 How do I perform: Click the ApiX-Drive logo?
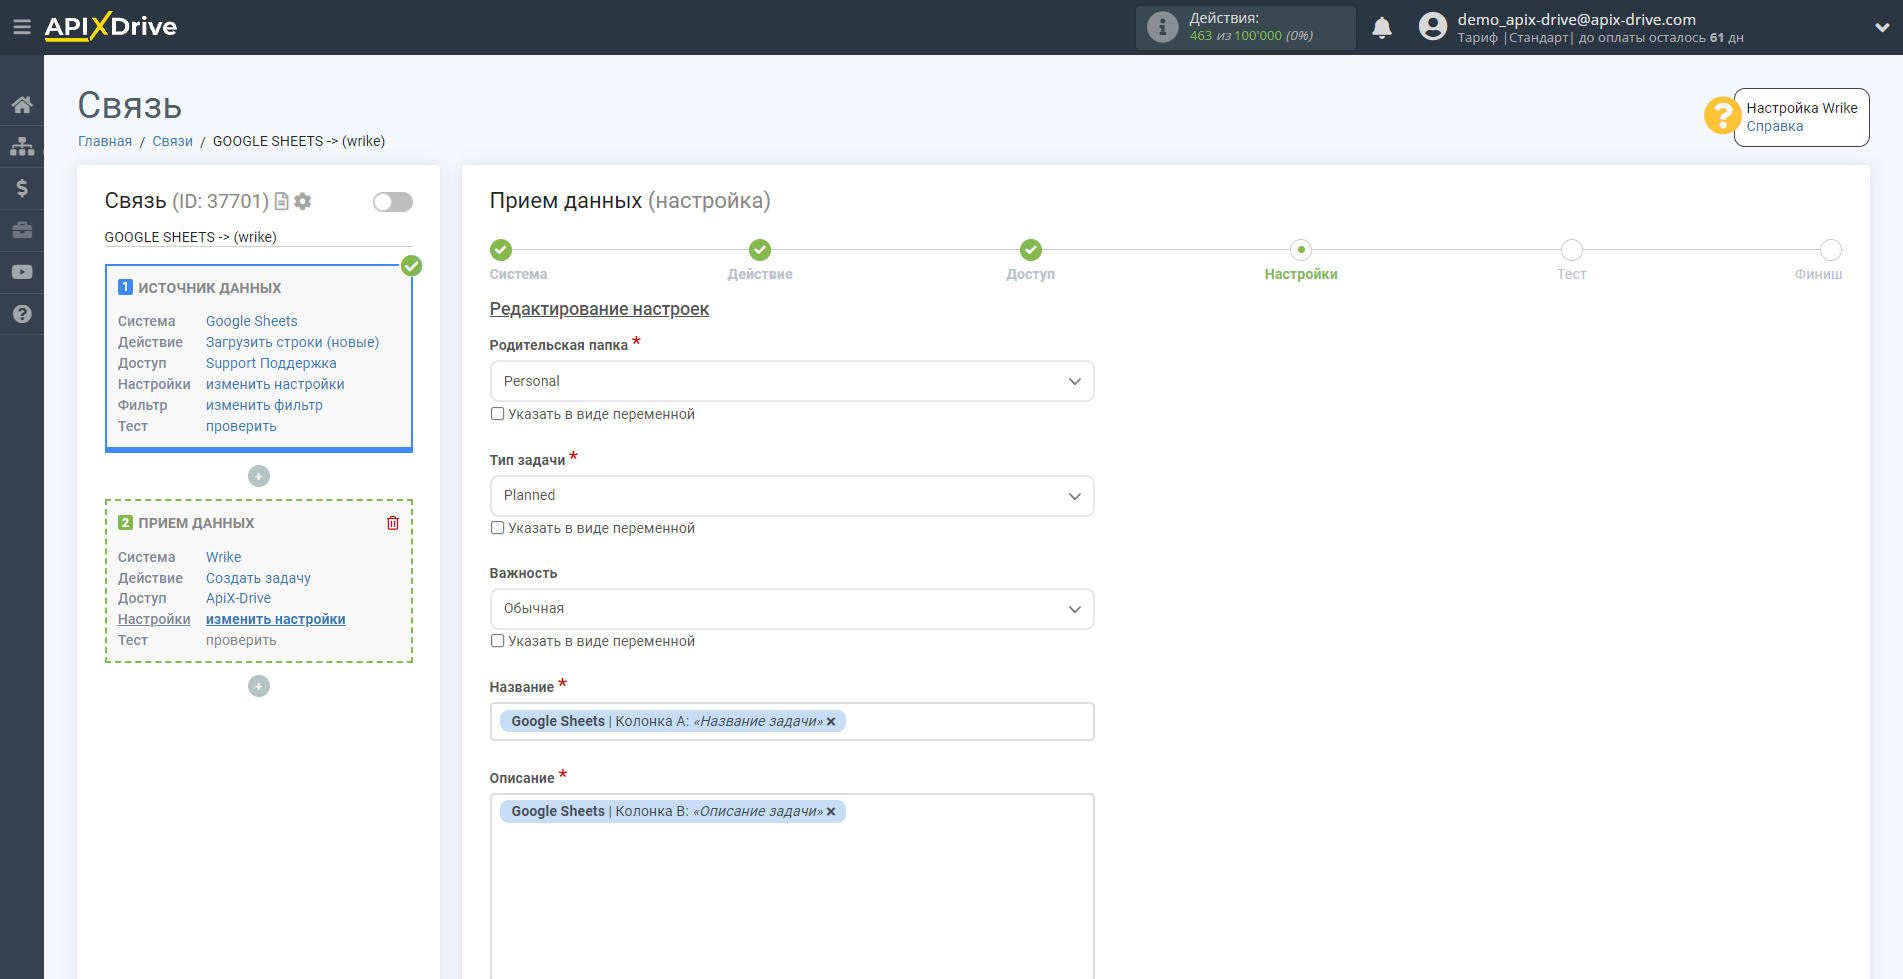(x=111, y=27)
